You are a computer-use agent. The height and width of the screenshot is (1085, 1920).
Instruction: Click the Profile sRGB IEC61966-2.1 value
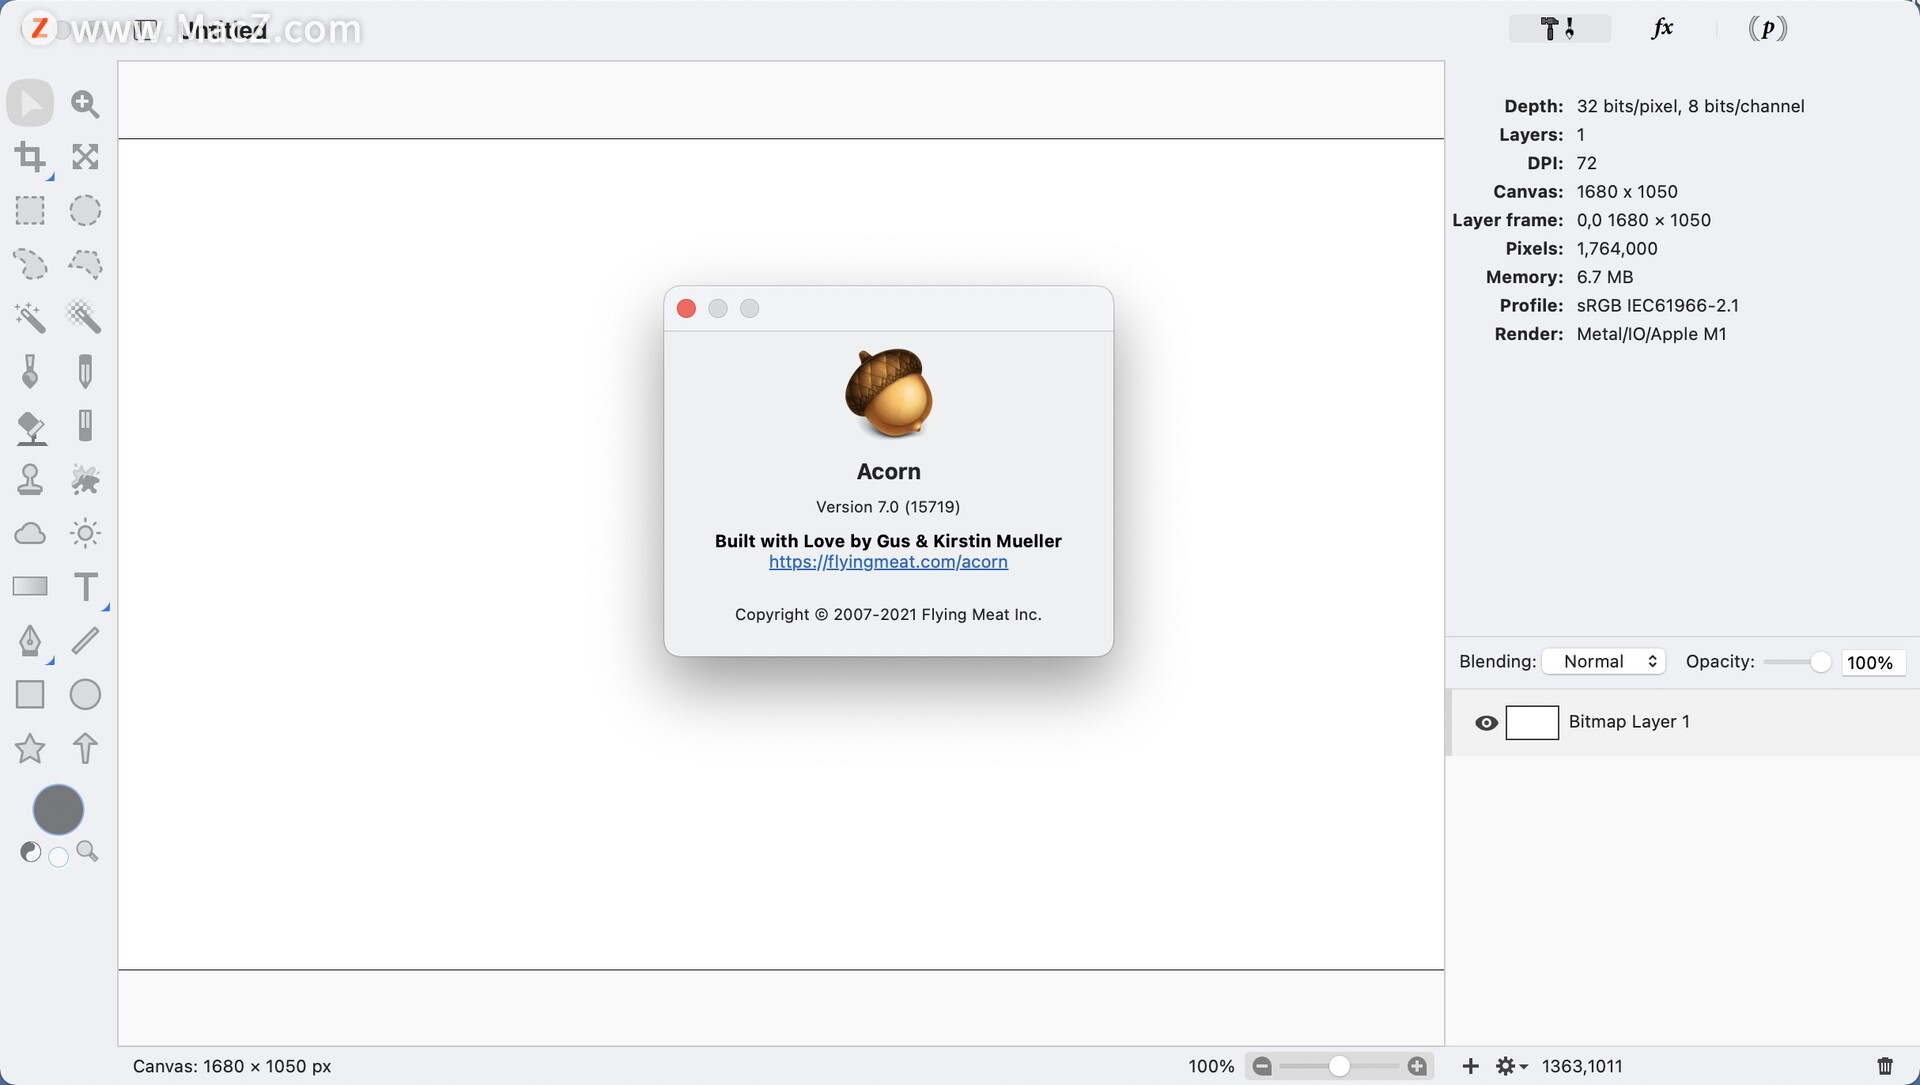[1657, 305]
